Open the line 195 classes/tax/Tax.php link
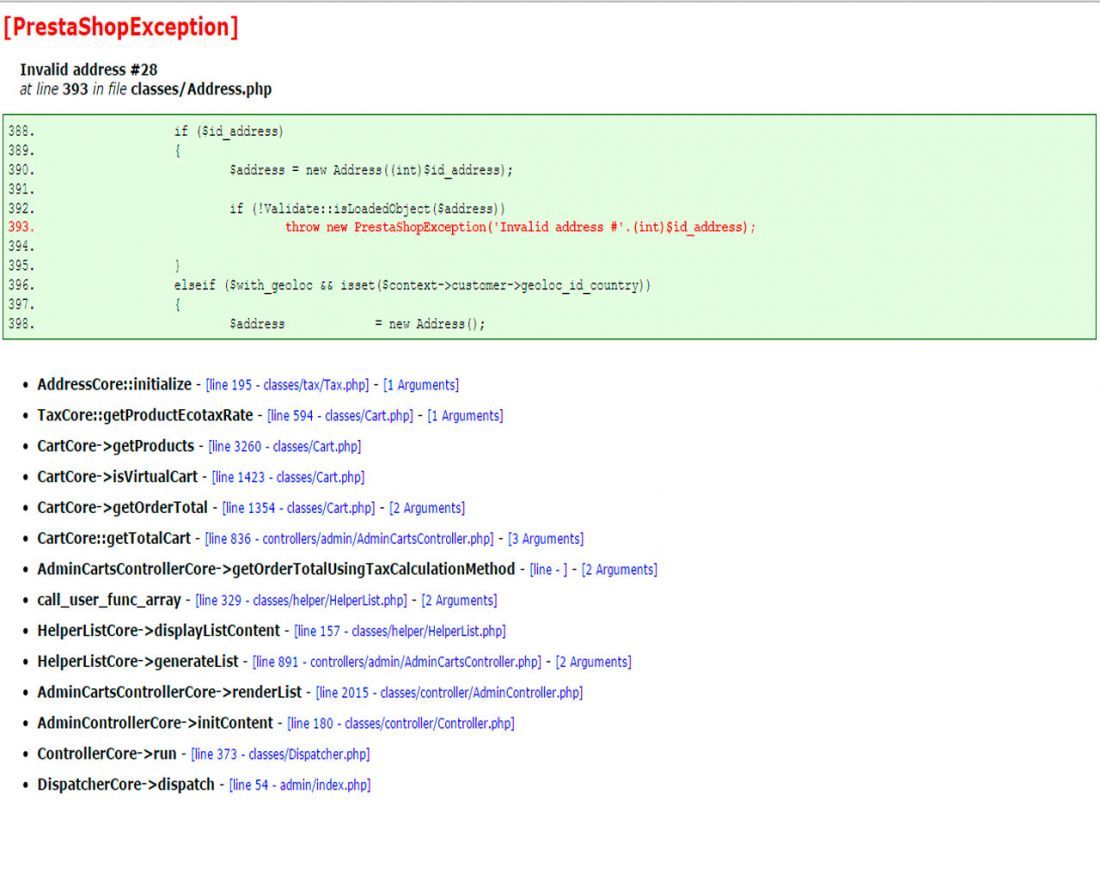Image resolution: width=1100 pixels, height=880 pixels. coord(287,385)
